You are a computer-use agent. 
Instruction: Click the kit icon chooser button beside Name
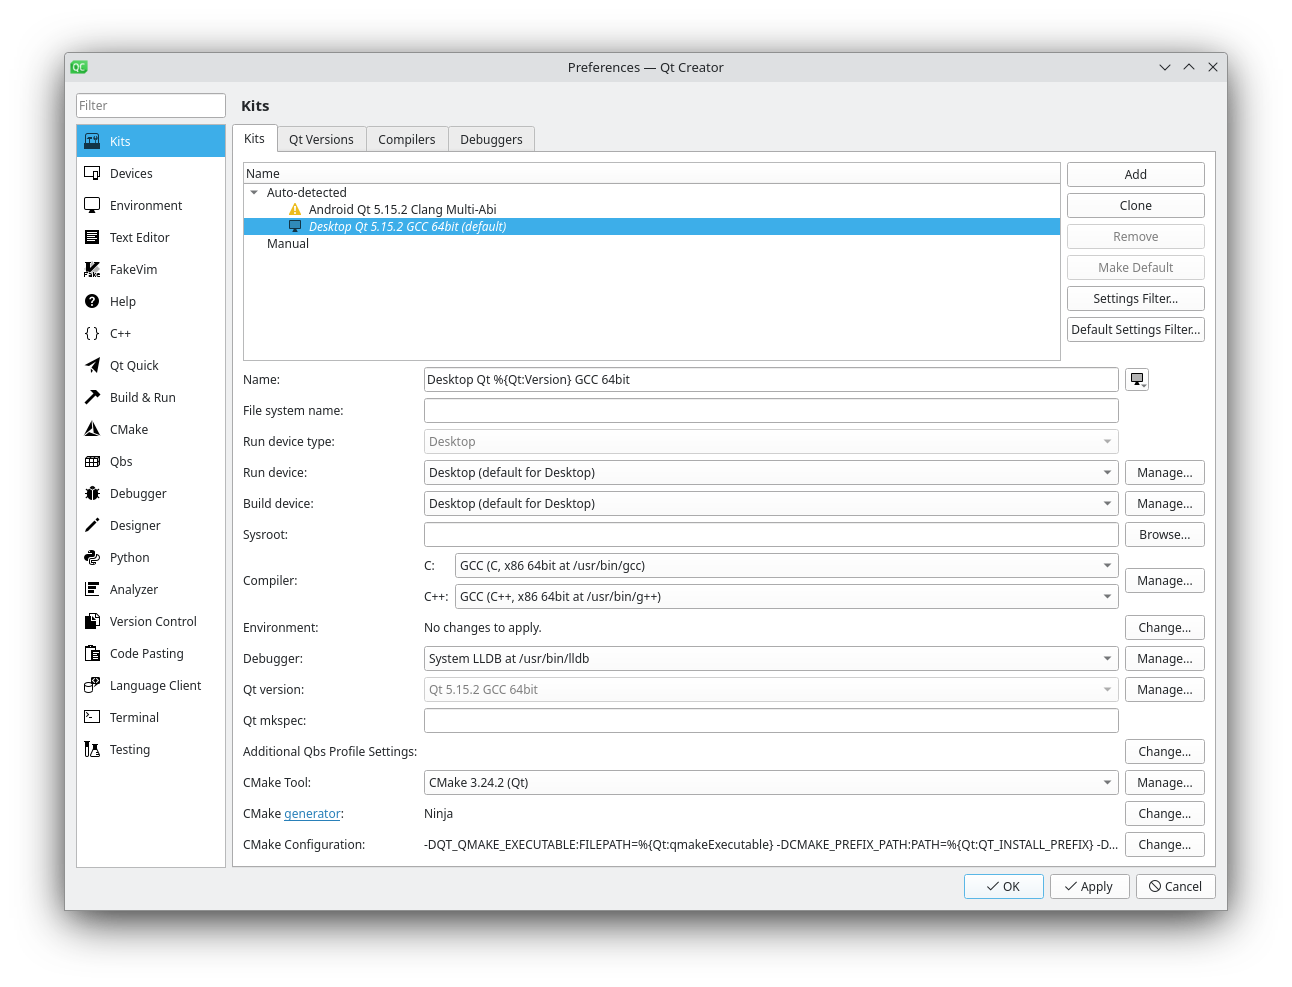1137,379
